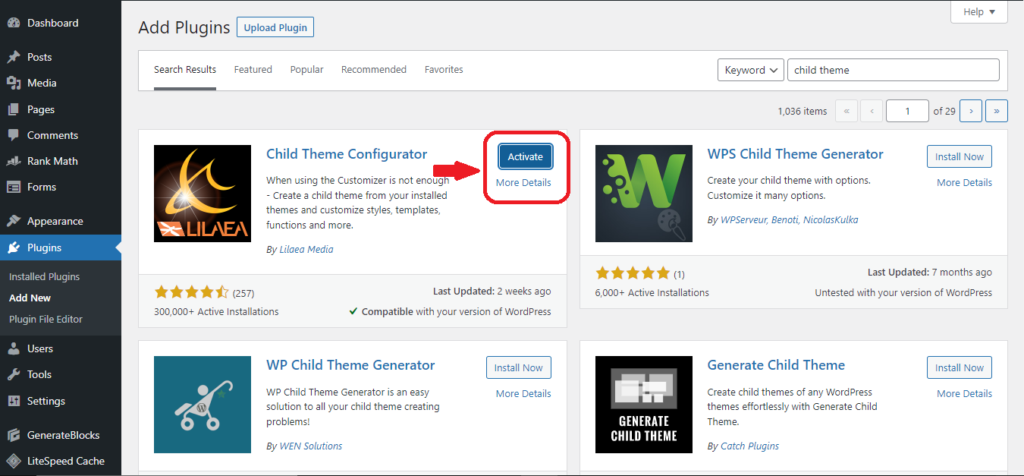
Task: Click the Users person icon
Action: point(12,349)
